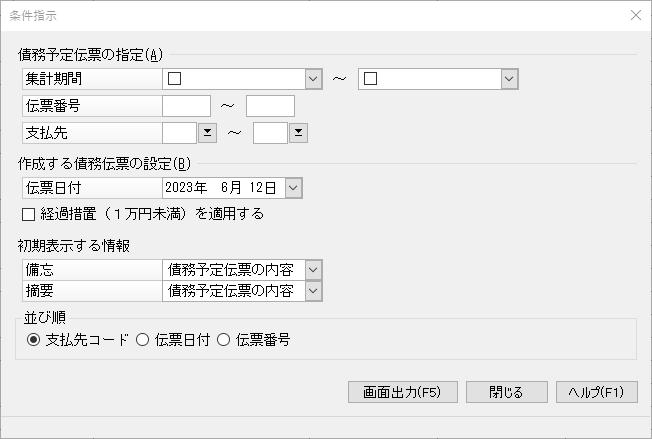Image resolution: width=652 pixels, height=439 pixels.
Task: Expand the 備忘 dropdown list
Action: click(314, 270)
